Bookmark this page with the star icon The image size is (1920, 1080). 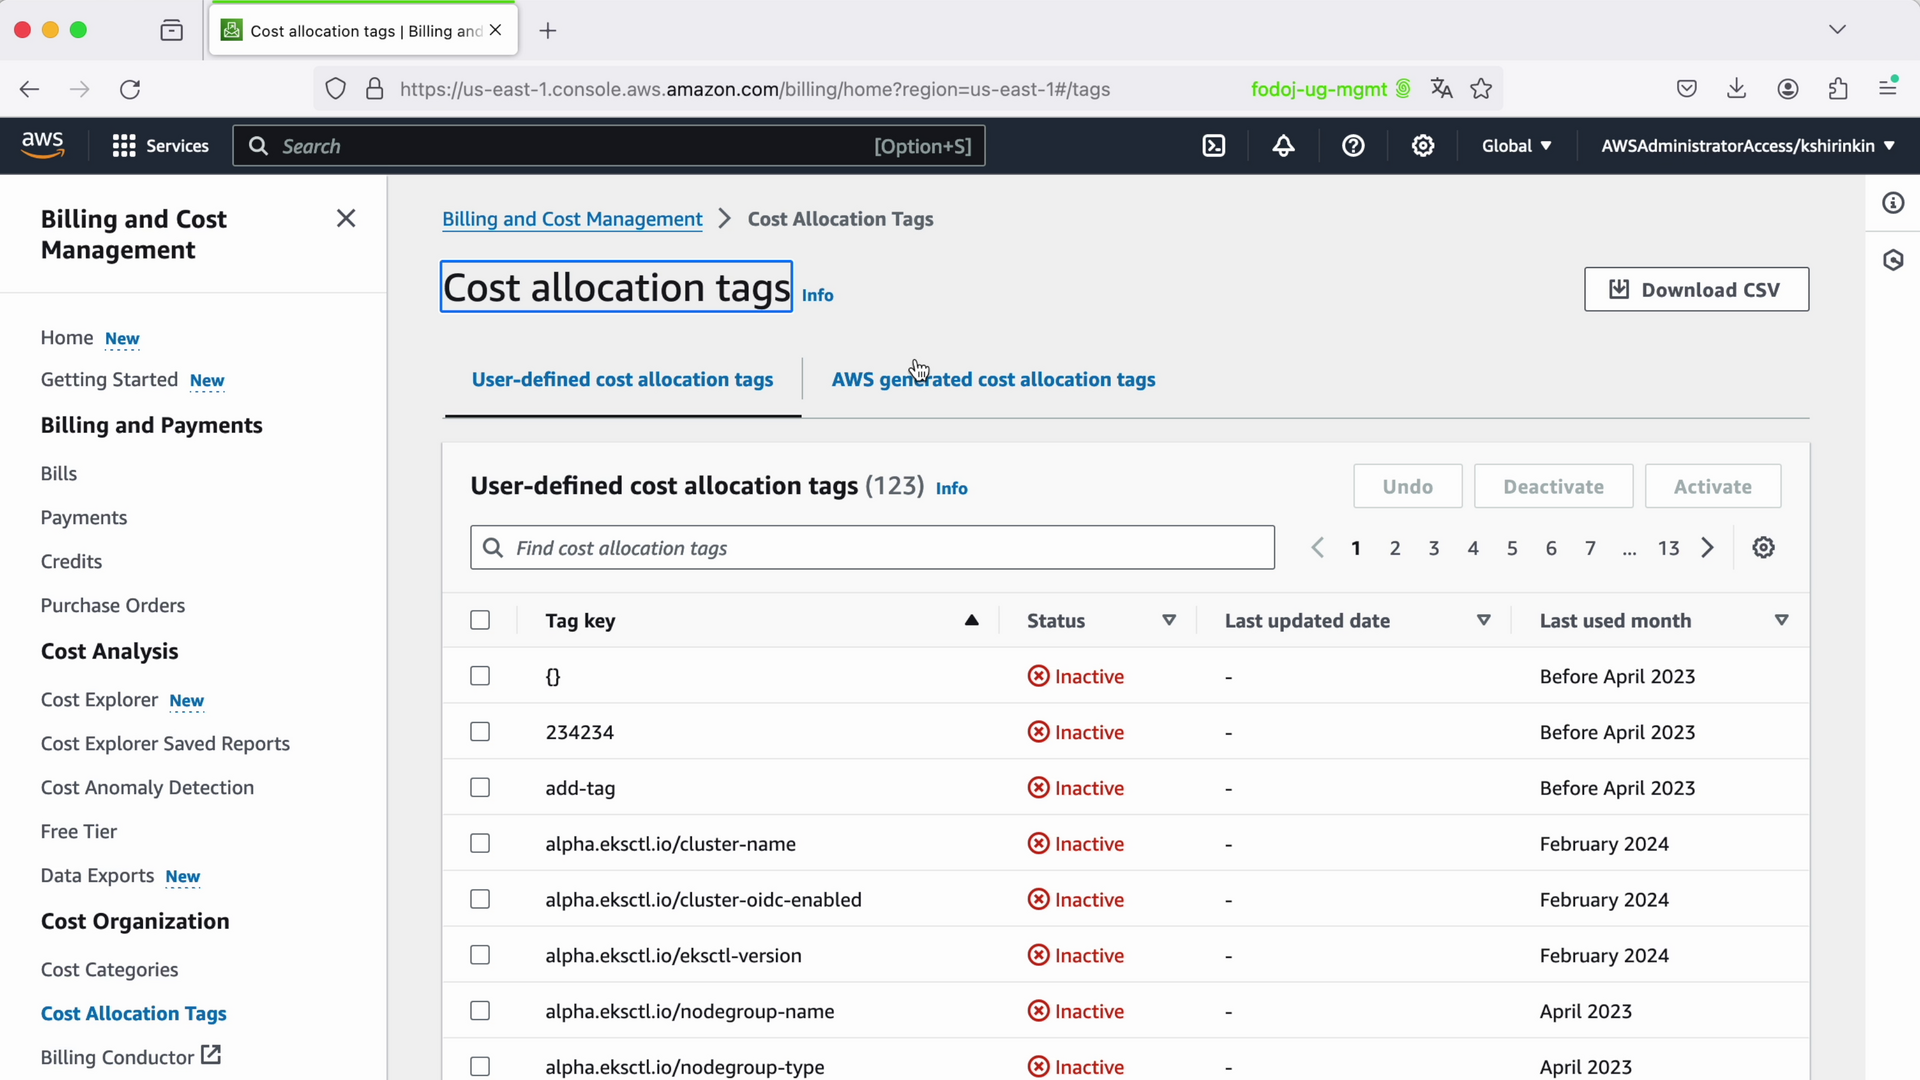tap(1481, 89)
